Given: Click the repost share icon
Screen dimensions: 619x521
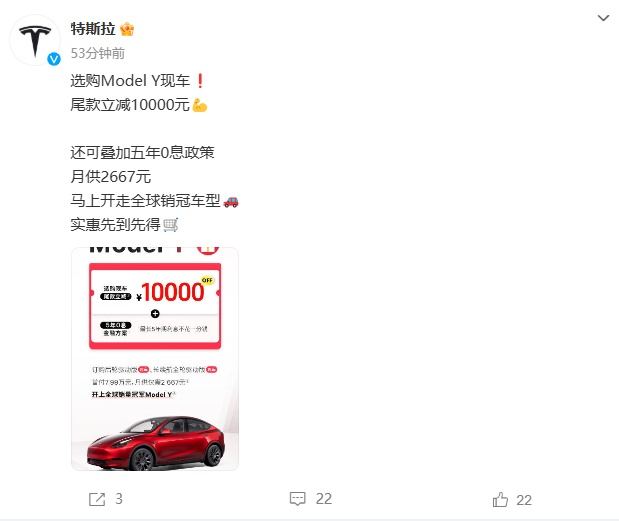Looking at the screenshot, I should (97, 499).
